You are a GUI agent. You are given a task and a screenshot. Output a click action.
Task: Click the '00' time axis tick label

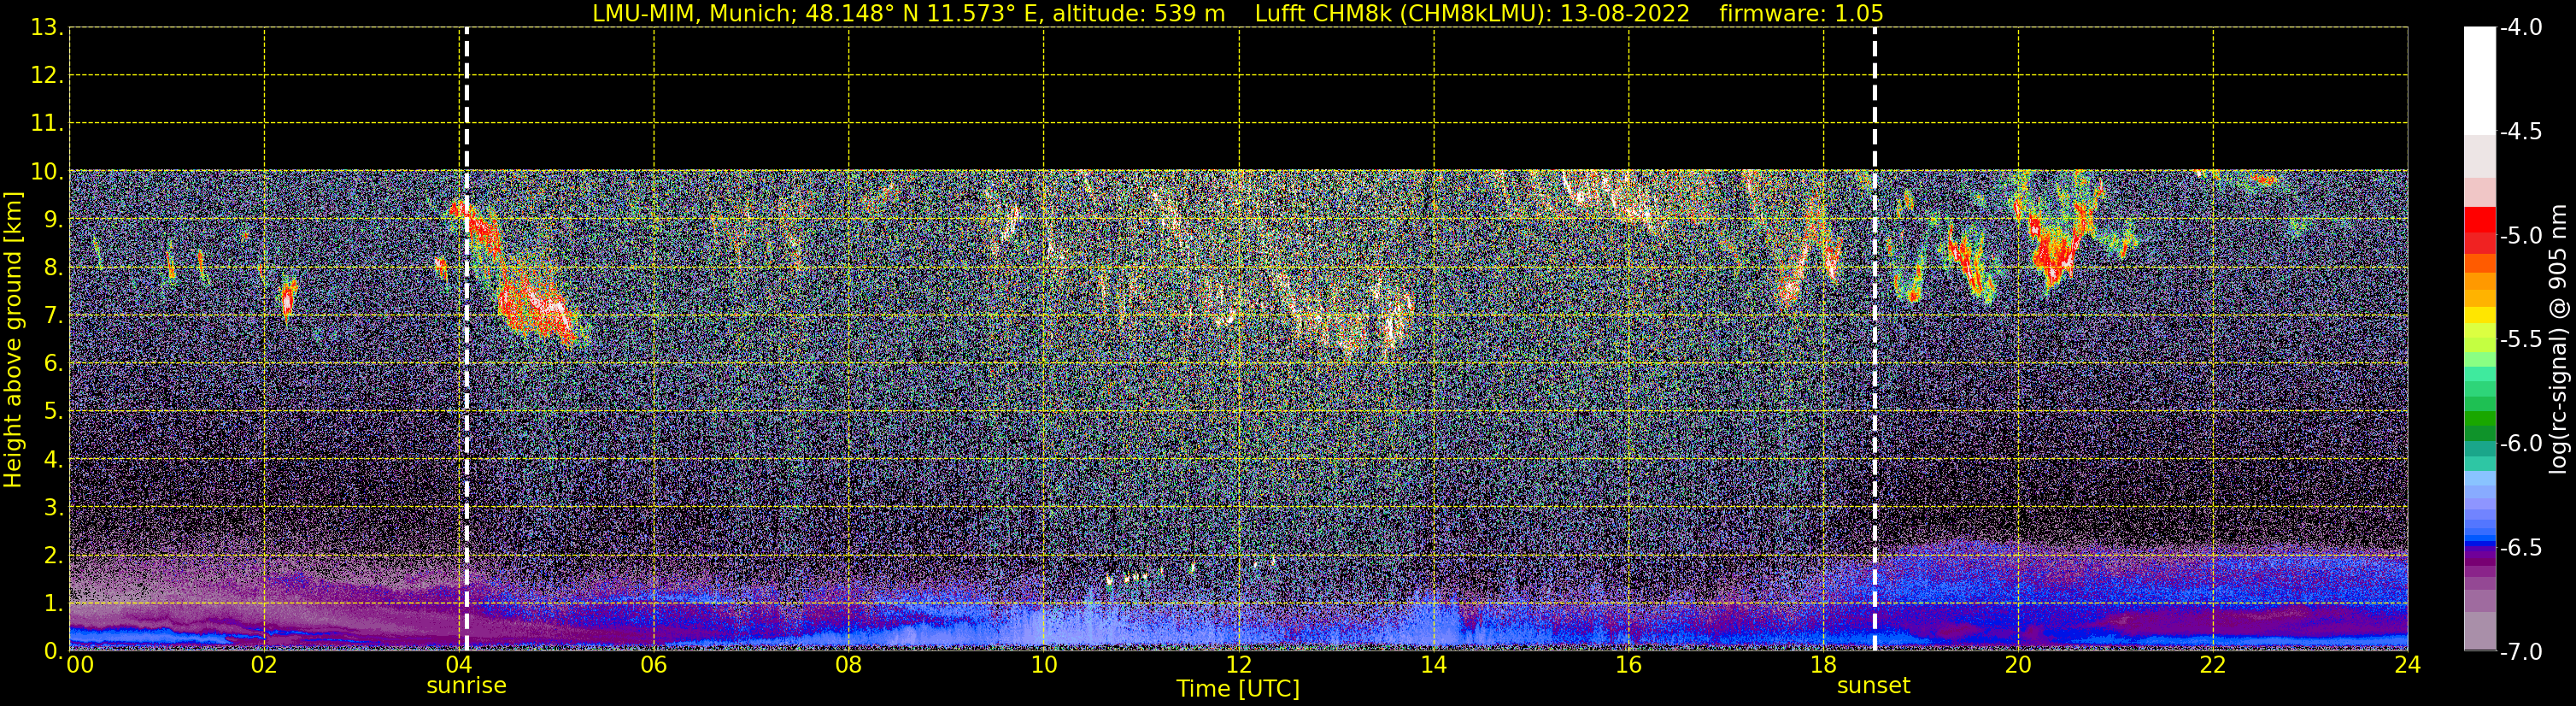coord(80,665)
